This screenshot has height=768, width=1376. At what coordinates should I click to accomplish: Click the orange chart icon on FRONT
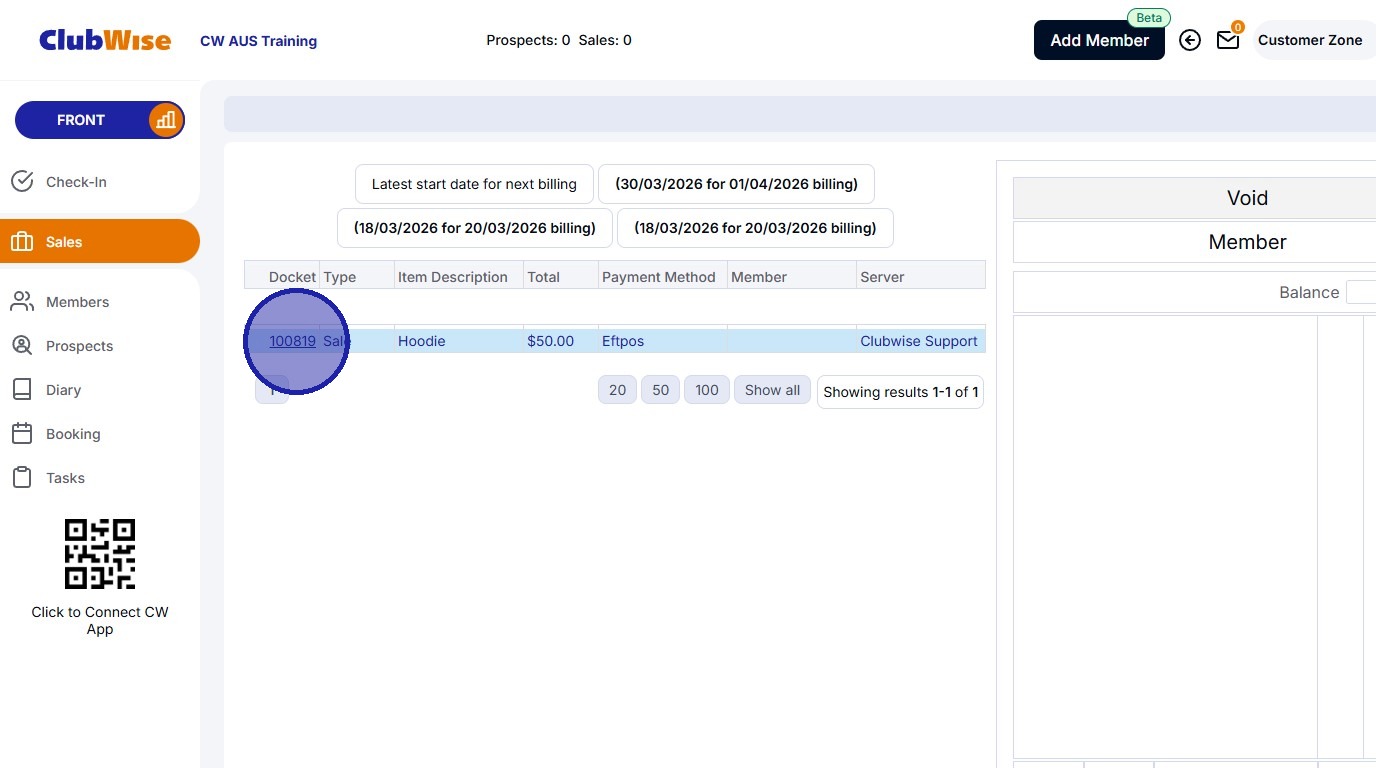165,120
